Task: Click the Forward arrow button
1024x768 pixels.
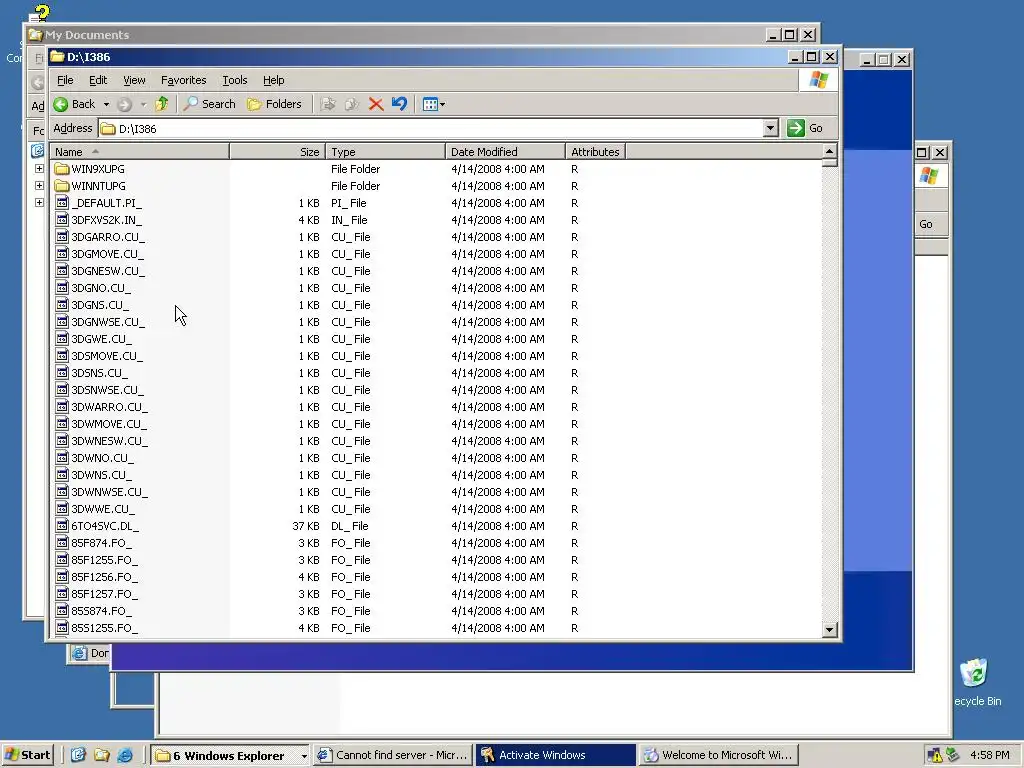Action: 124,104
